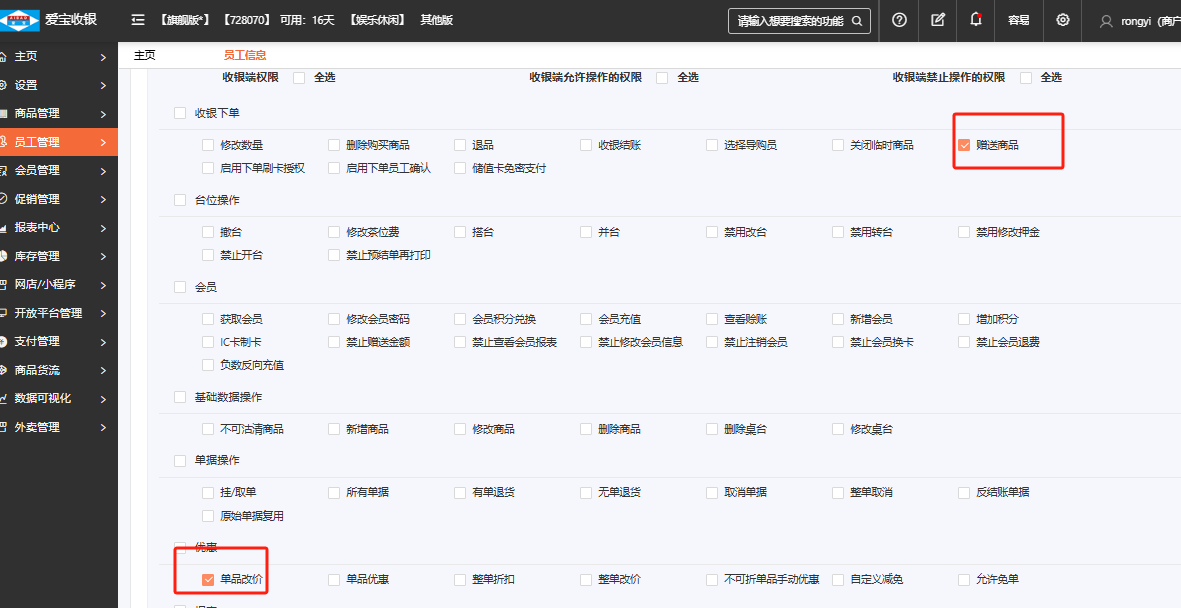
Task: Collapse sidebar using the menu fold icon
Action: tap(138, 20)
